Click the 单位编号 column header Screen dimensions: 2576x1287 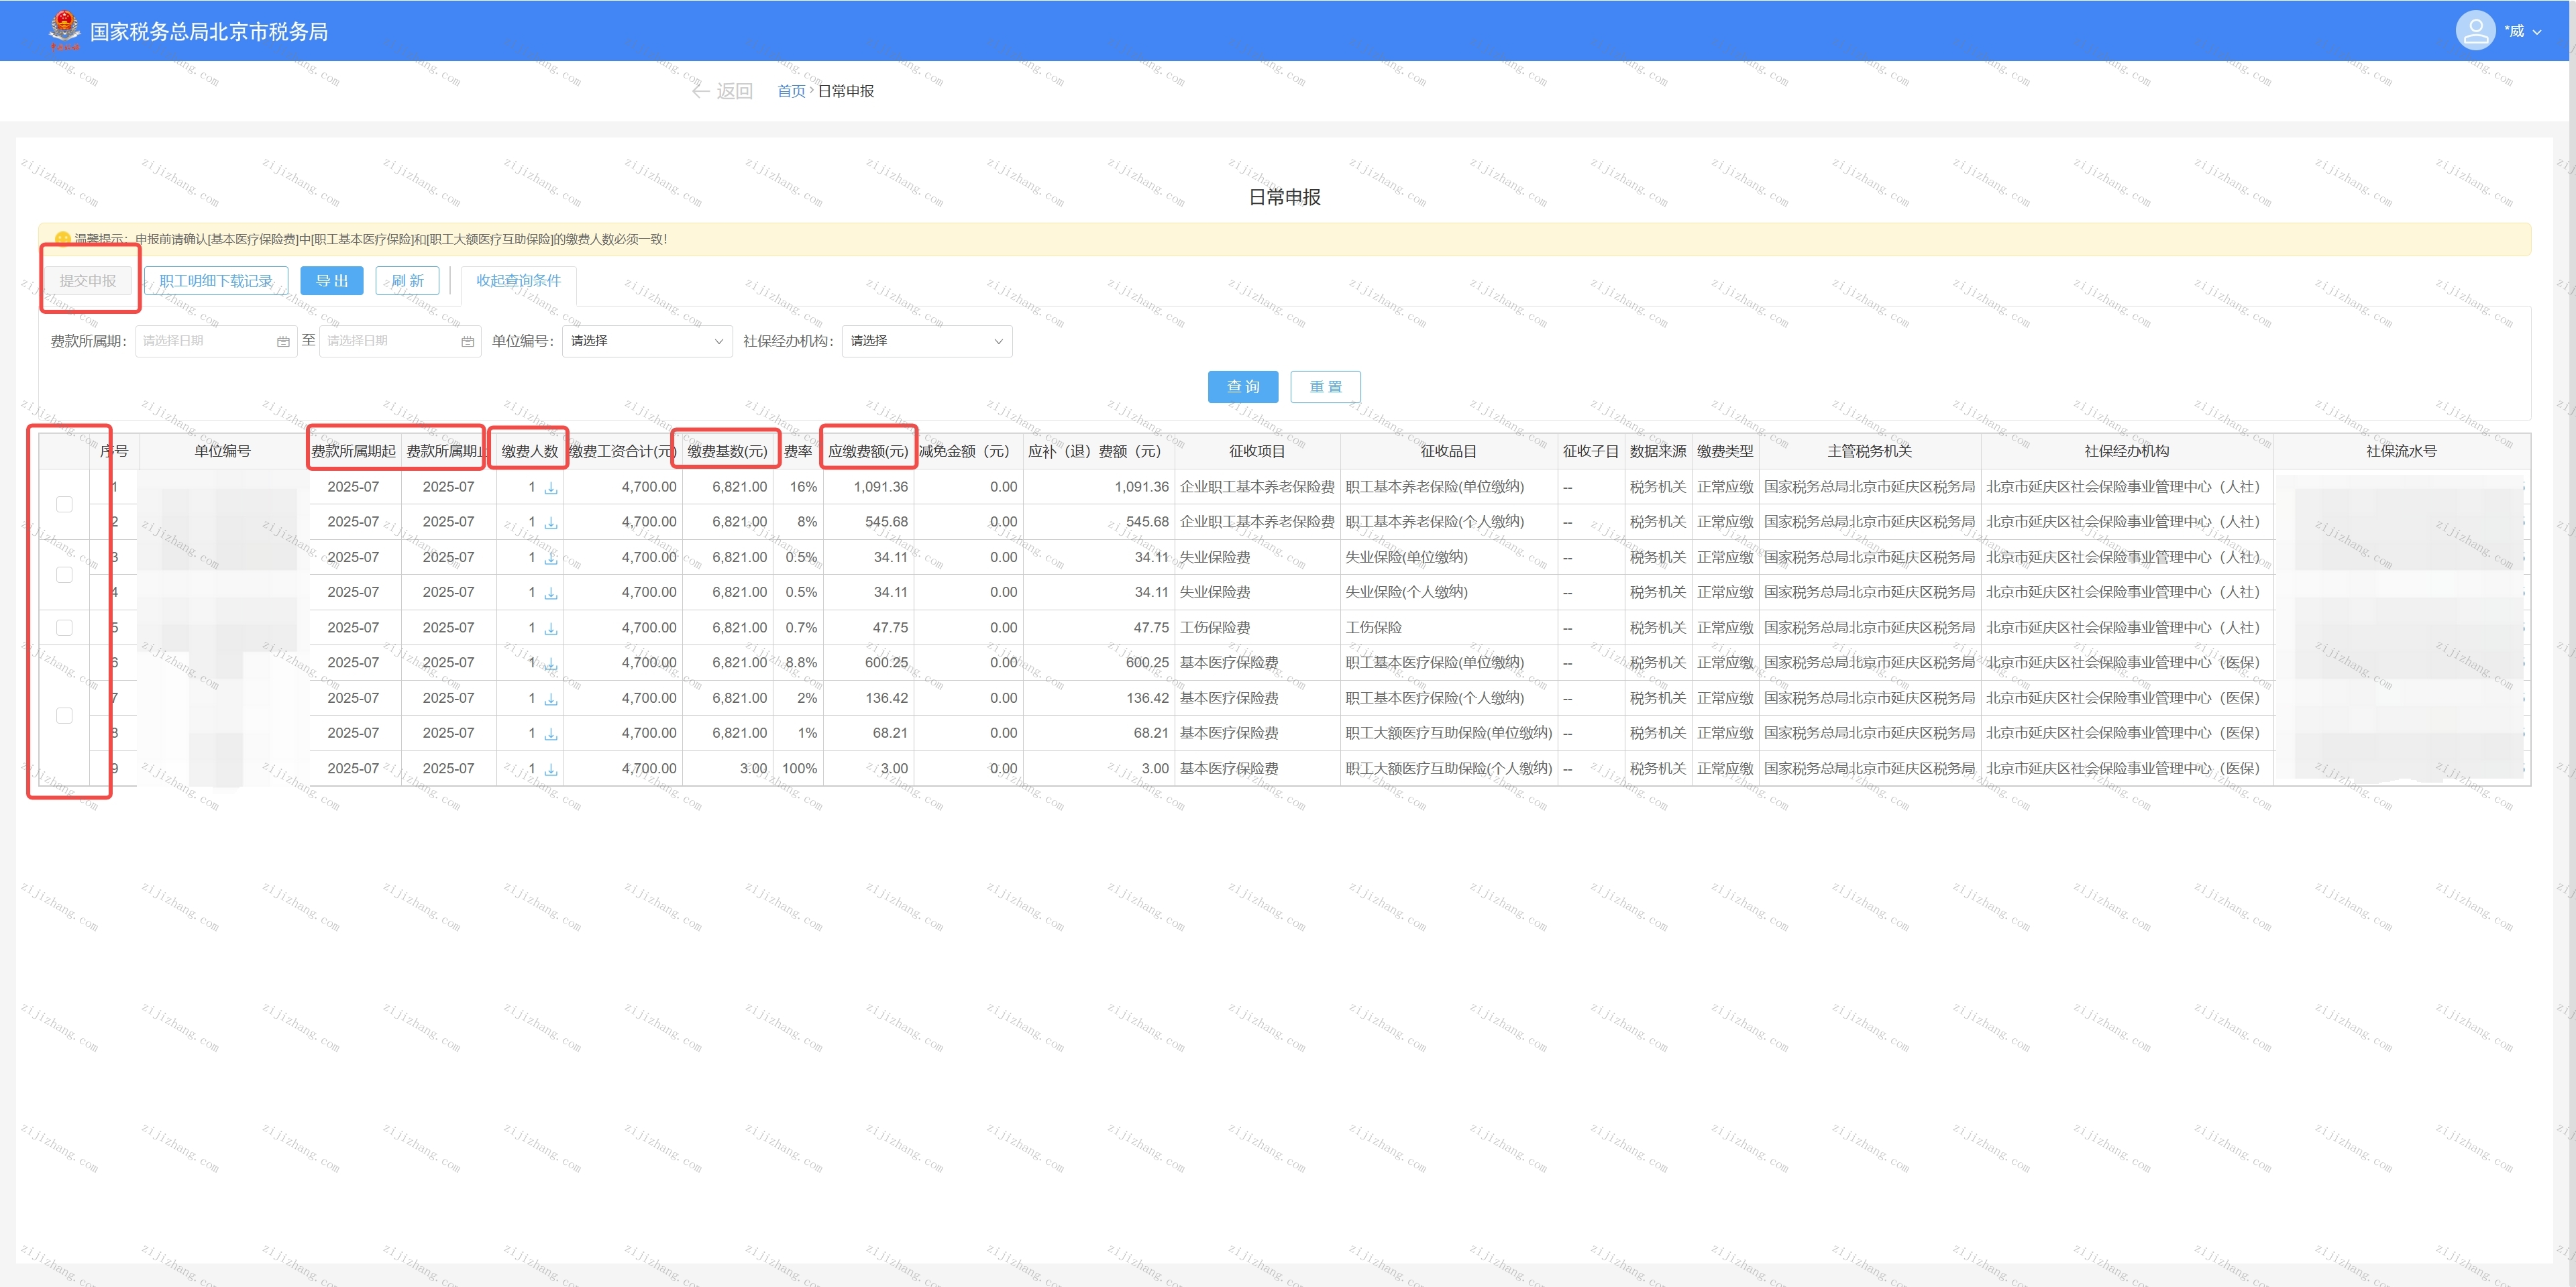222,452
